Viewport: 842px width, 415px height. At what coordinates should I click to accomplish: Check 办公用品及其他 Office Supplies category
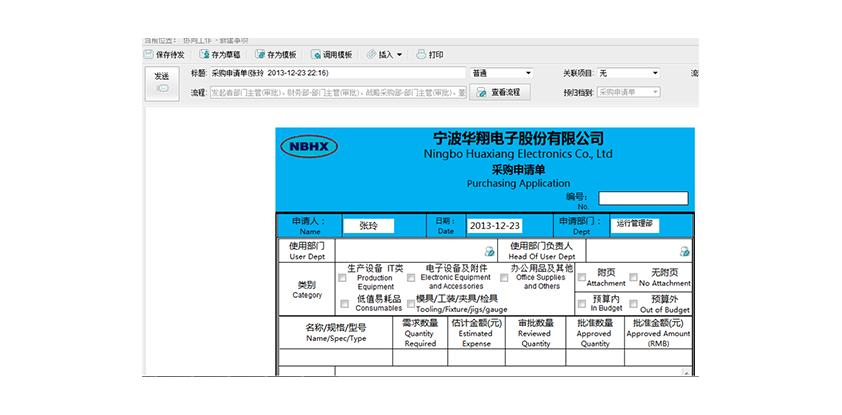pyautogui.click(x=504, y=278)
